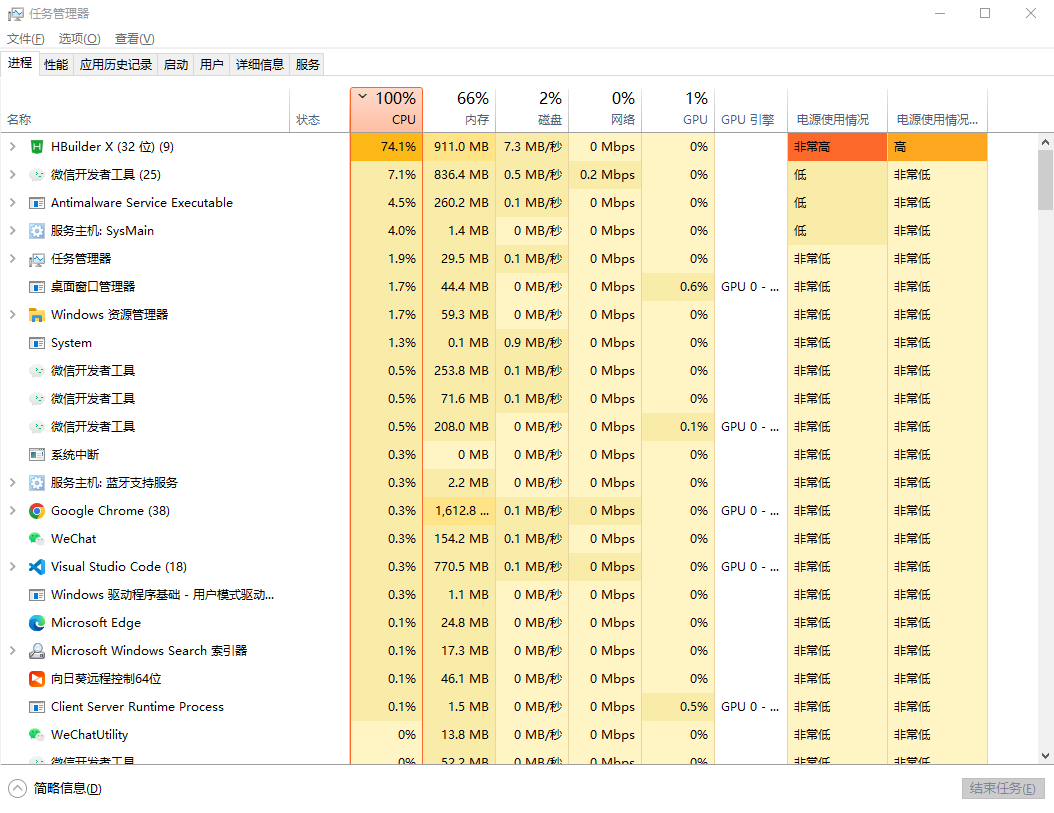Sort by the 磁盘 column header

532,110
